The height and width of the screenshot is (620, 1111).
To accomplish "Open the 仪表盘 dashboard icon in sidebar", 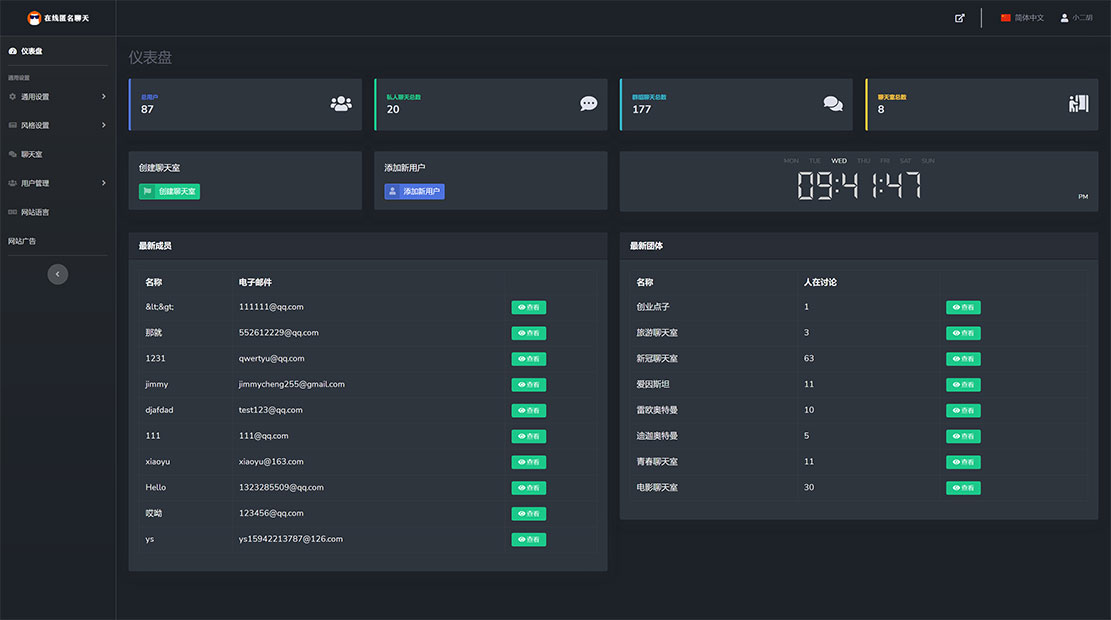I will click(14, 51).
